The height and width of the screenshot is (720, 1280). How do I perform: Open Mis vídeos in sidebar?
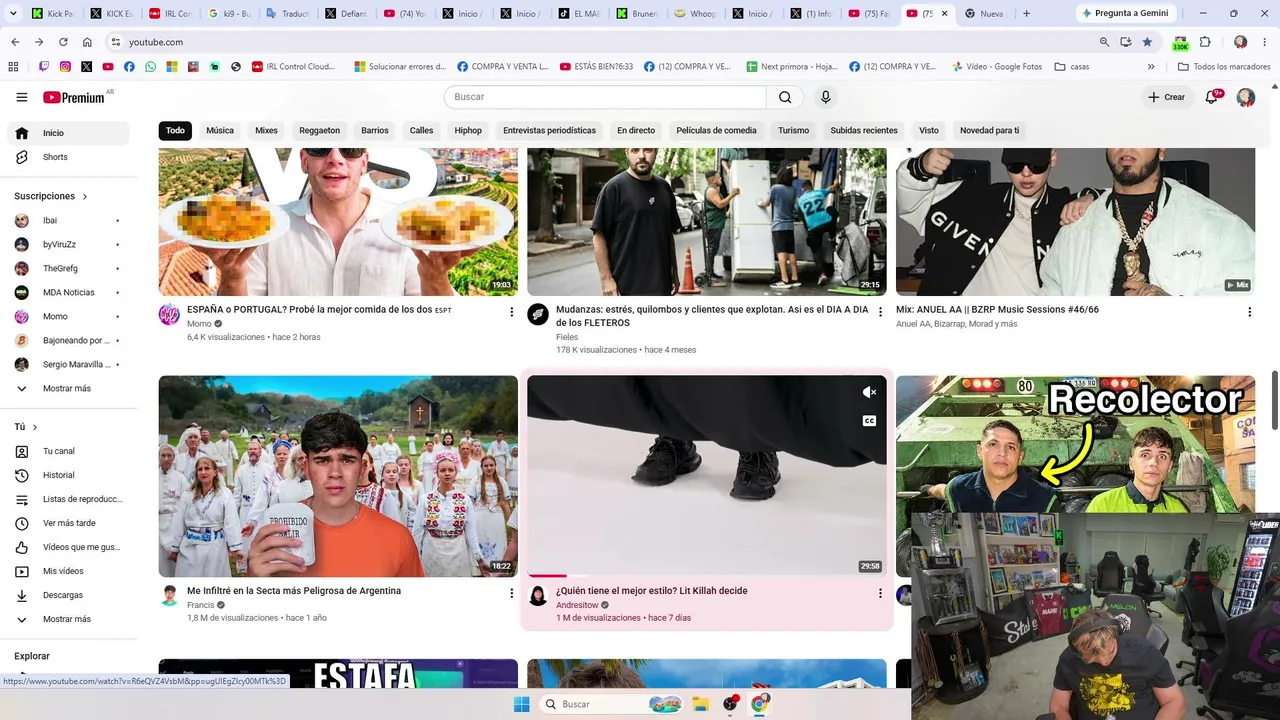tap(68, 571)
